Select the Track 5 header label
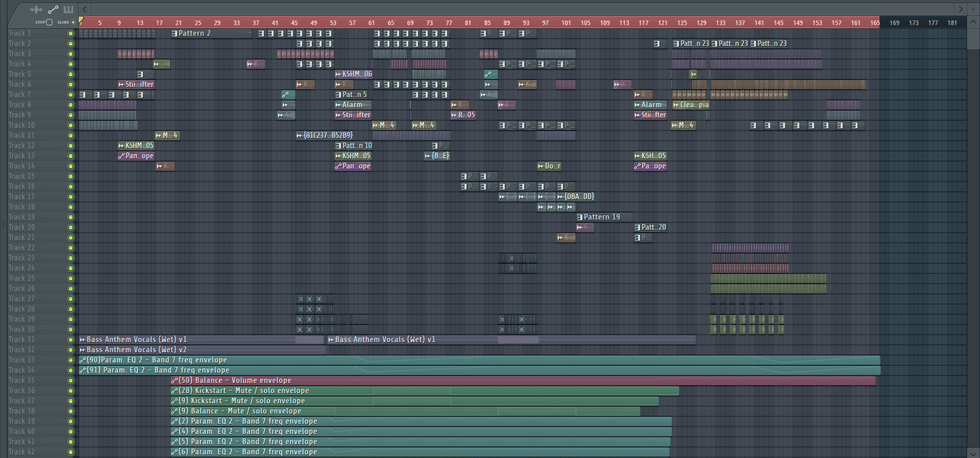Screen dimensions: 980x458 [x=20, y=74]
